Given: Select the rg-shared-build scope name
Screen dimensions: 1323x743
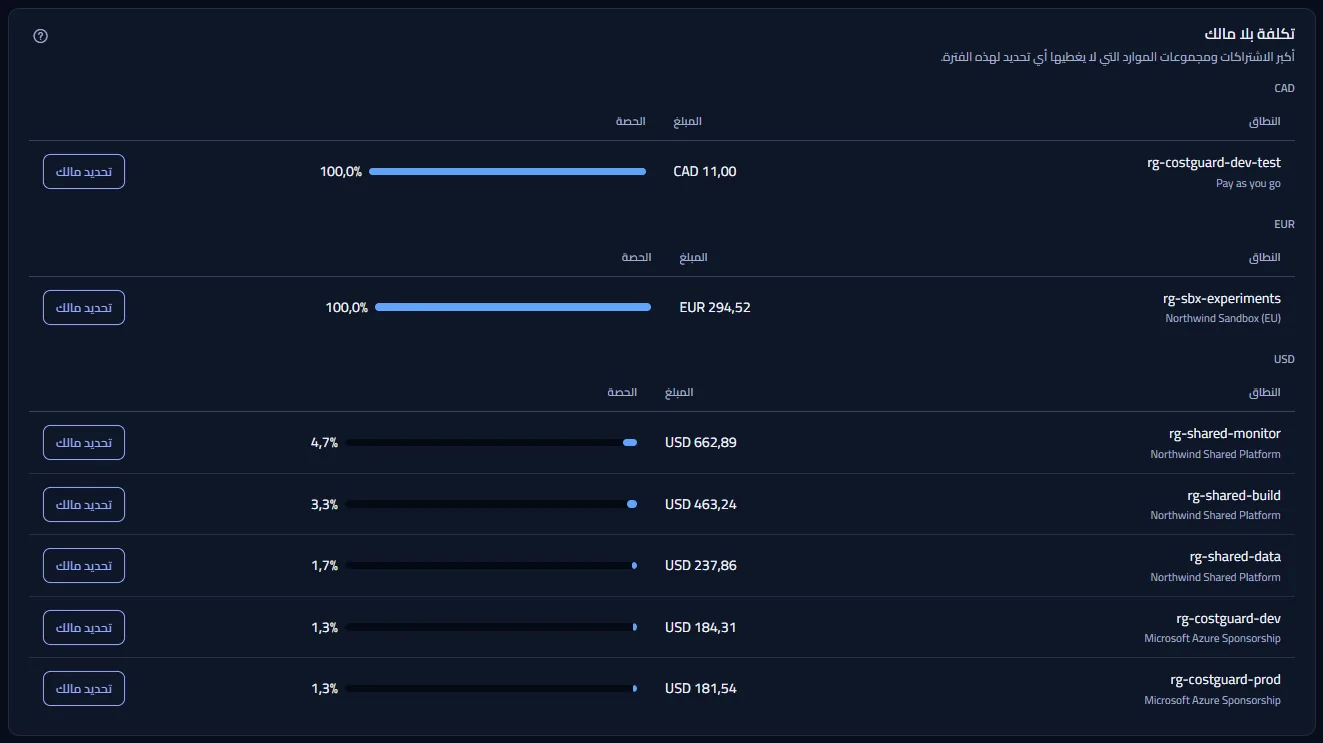Looking at the screenshot, I should [1234, 495].
